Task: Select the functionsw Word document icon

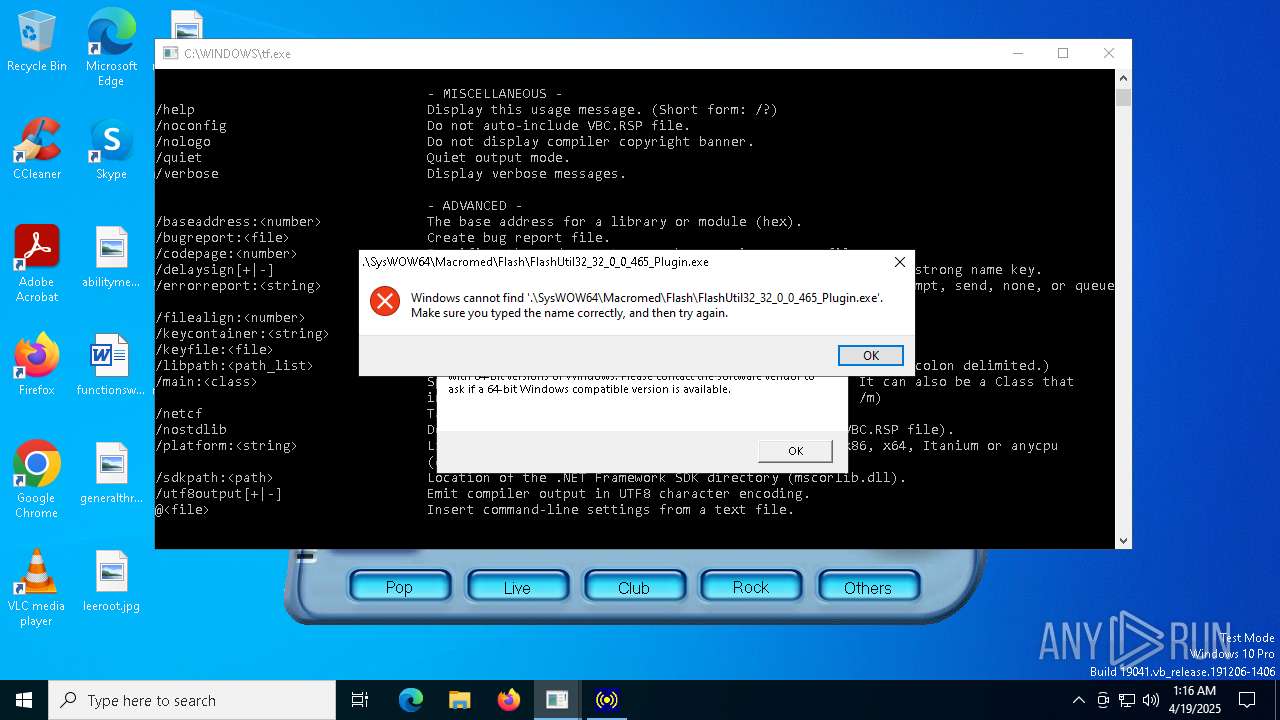Action: tap(111, 365)
